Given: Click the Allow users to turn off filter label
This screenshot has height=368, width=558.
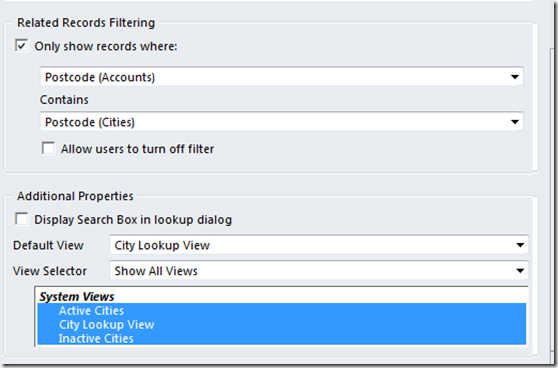Looking at the screenshot, I should pyautogui.click(x=137, y=149).
